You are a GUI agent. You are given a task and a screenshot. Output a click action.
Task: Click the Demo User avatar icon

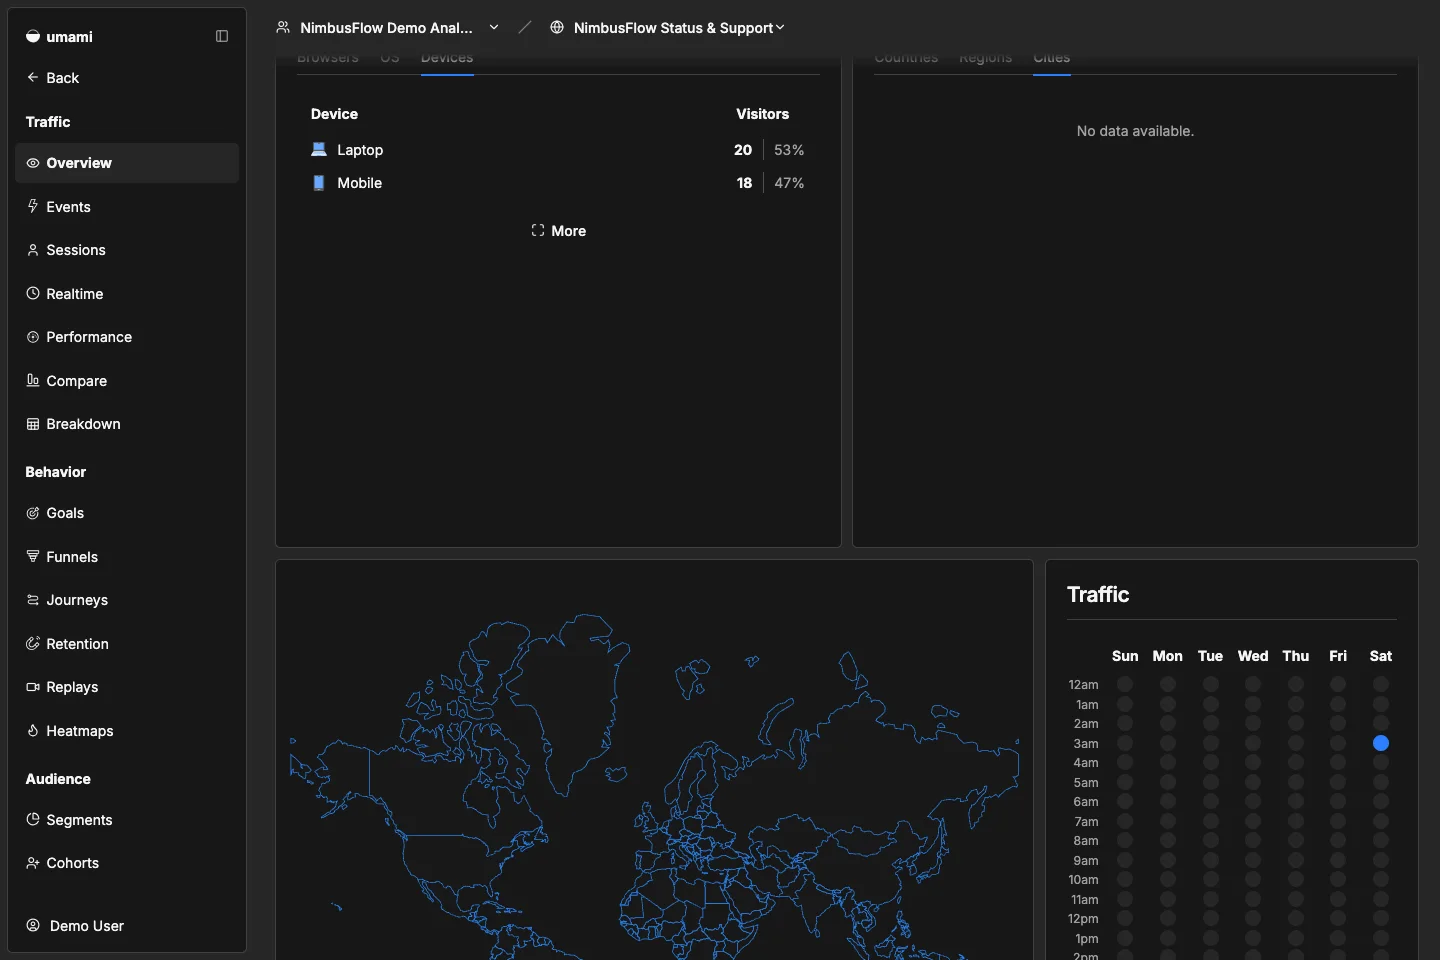point(33,926)
